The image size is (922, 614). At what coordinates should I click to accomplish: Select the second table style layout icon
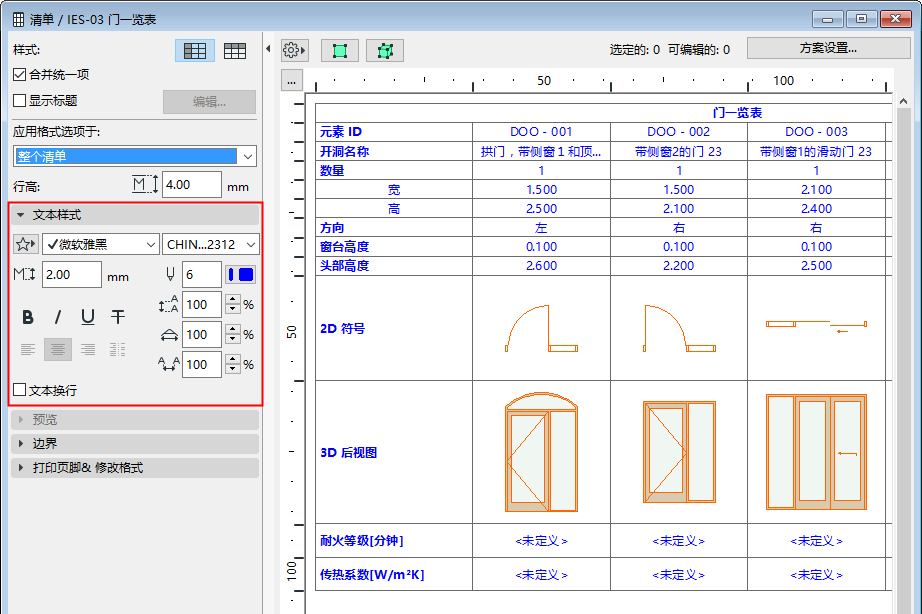click(235, 51)
